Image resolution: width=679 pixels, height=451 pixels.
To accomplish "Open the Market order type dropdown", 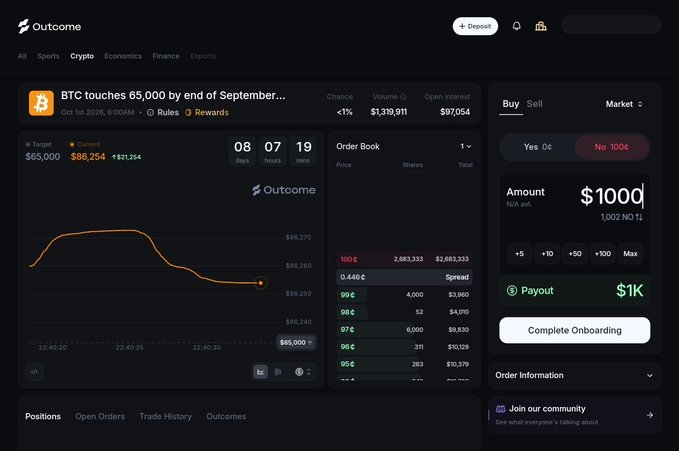I will point(624,104).
